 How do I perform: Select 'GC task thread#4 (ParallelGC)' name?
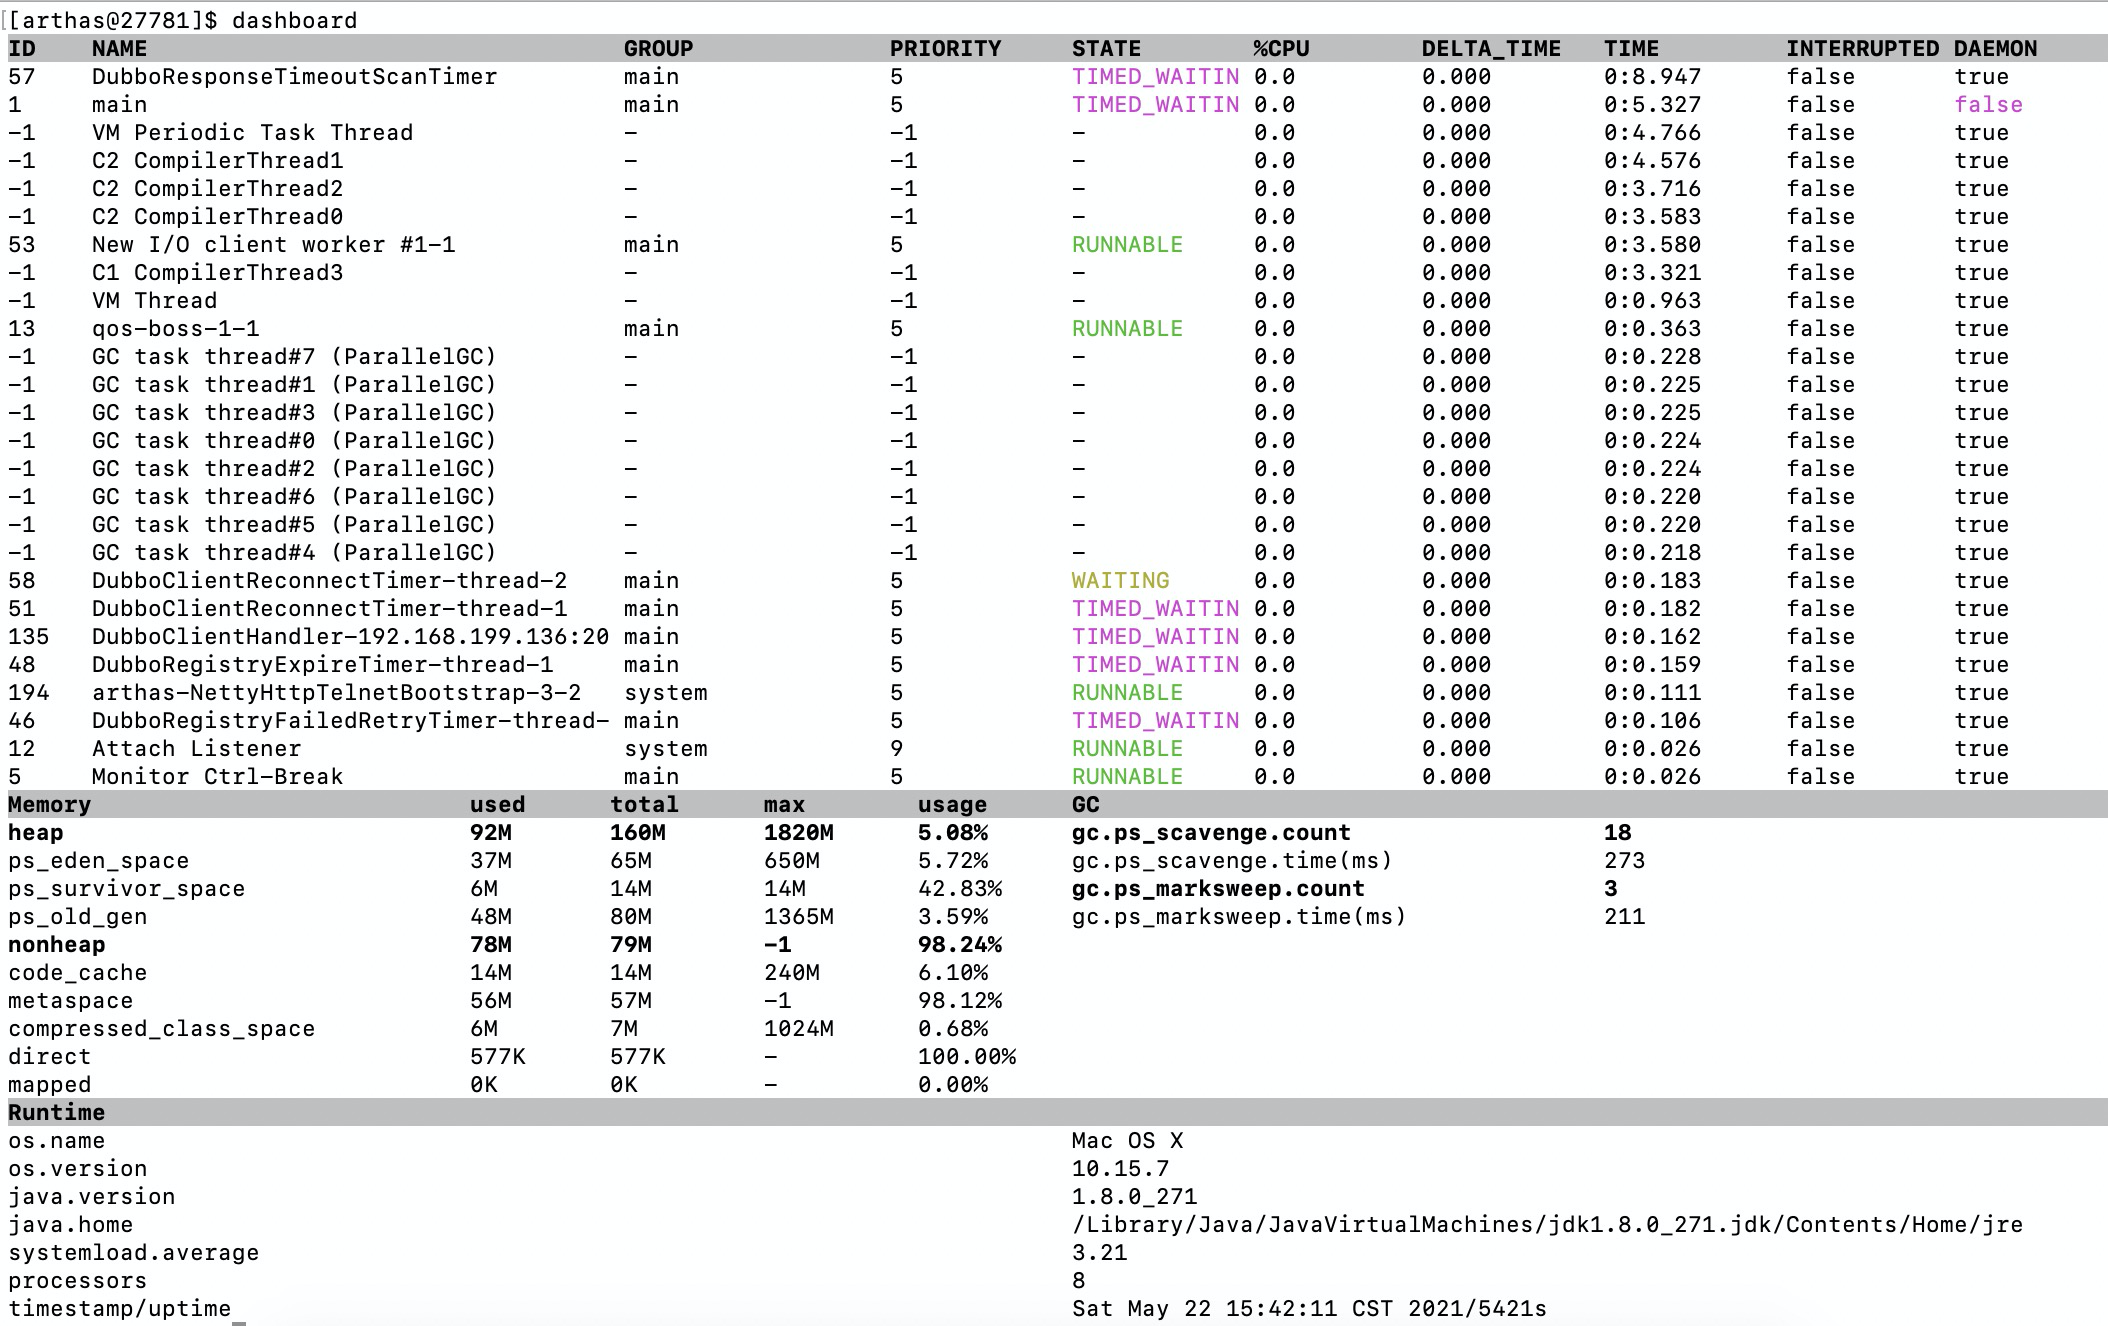click(294, 552)
